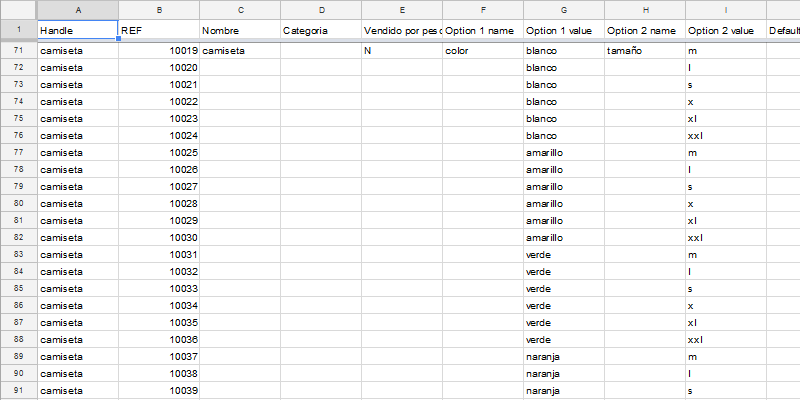Click 'verde' in row 88
This screenshot has height=400, width=800.
[564, 339]
